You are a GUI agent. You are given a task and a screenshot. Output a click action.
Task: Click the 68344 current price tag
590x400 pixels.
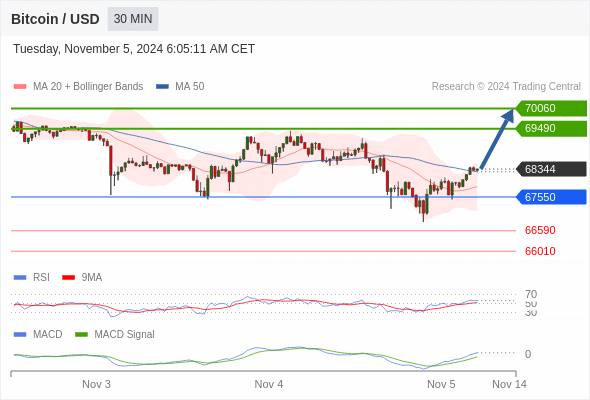[x=551, y=169]
